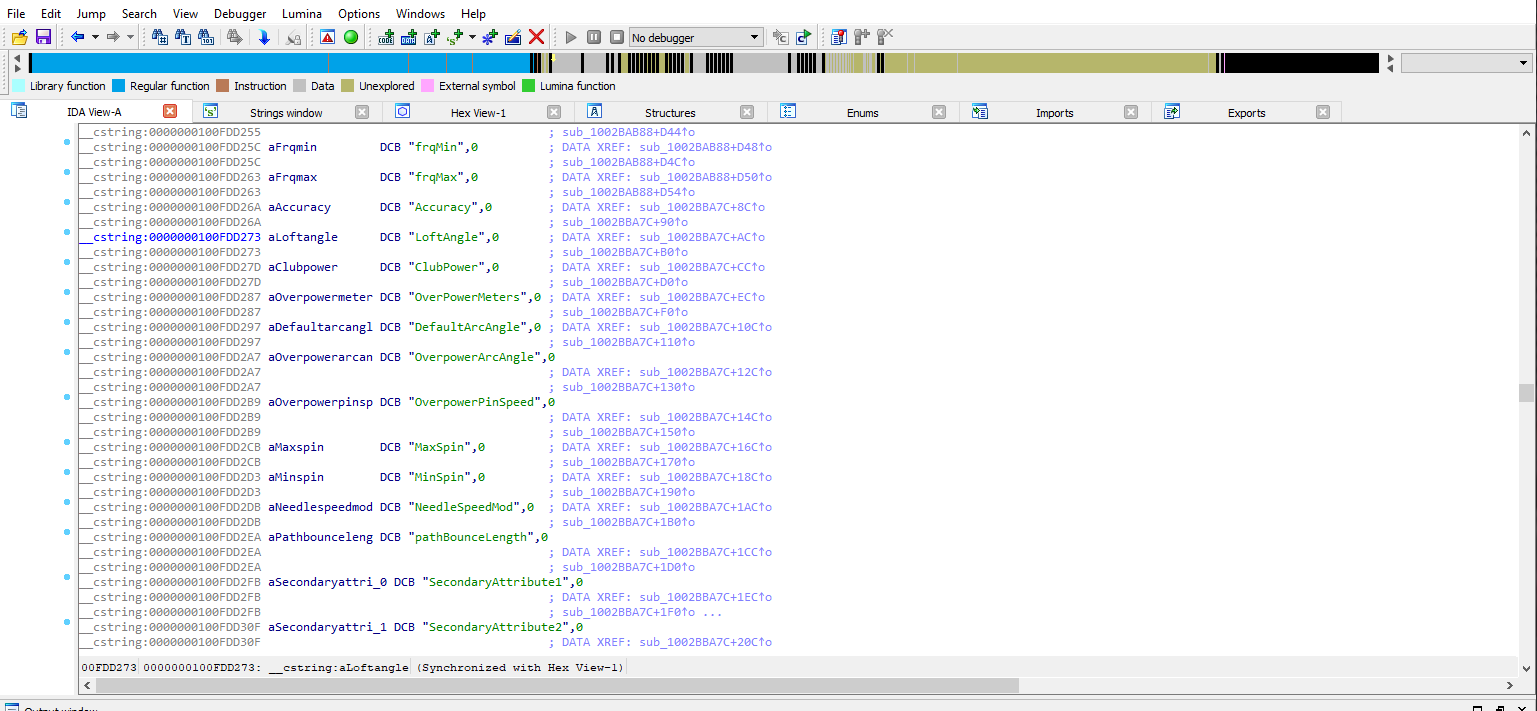Open the File menu

16,13
